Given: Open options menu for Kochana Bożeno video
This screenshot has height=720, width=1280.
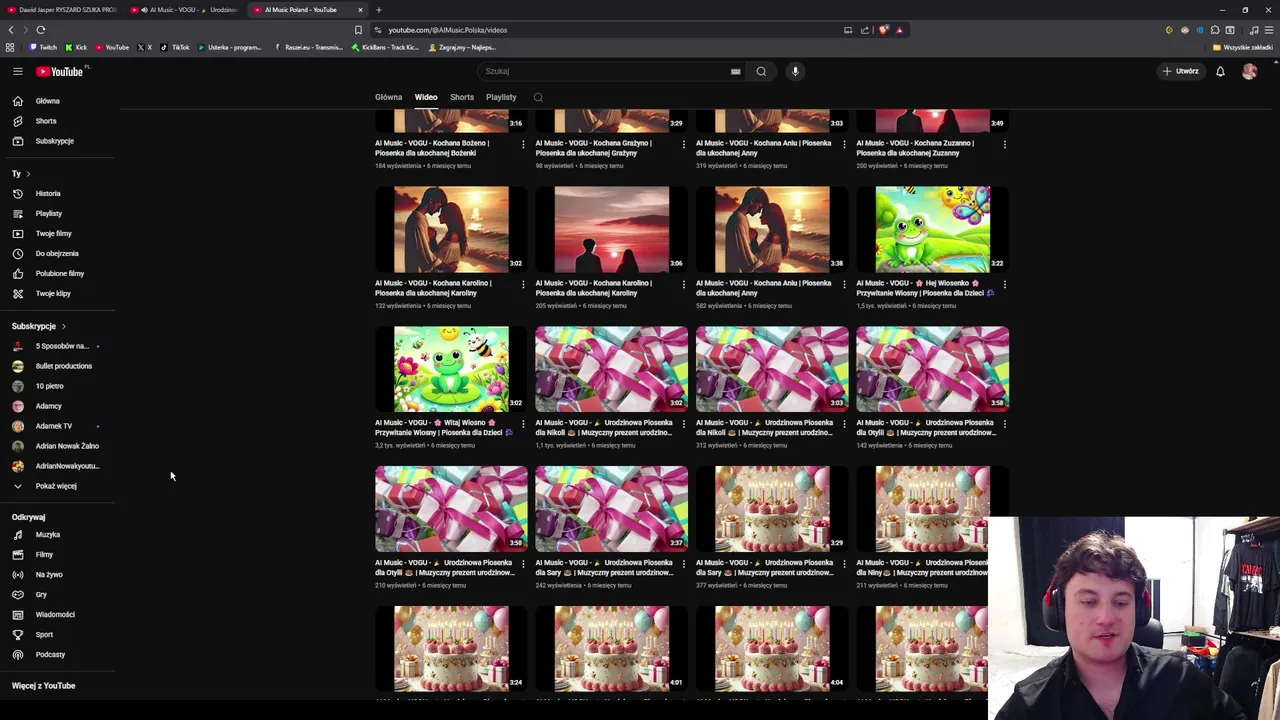Looking at the screenshot, I should tap(523, 144).
